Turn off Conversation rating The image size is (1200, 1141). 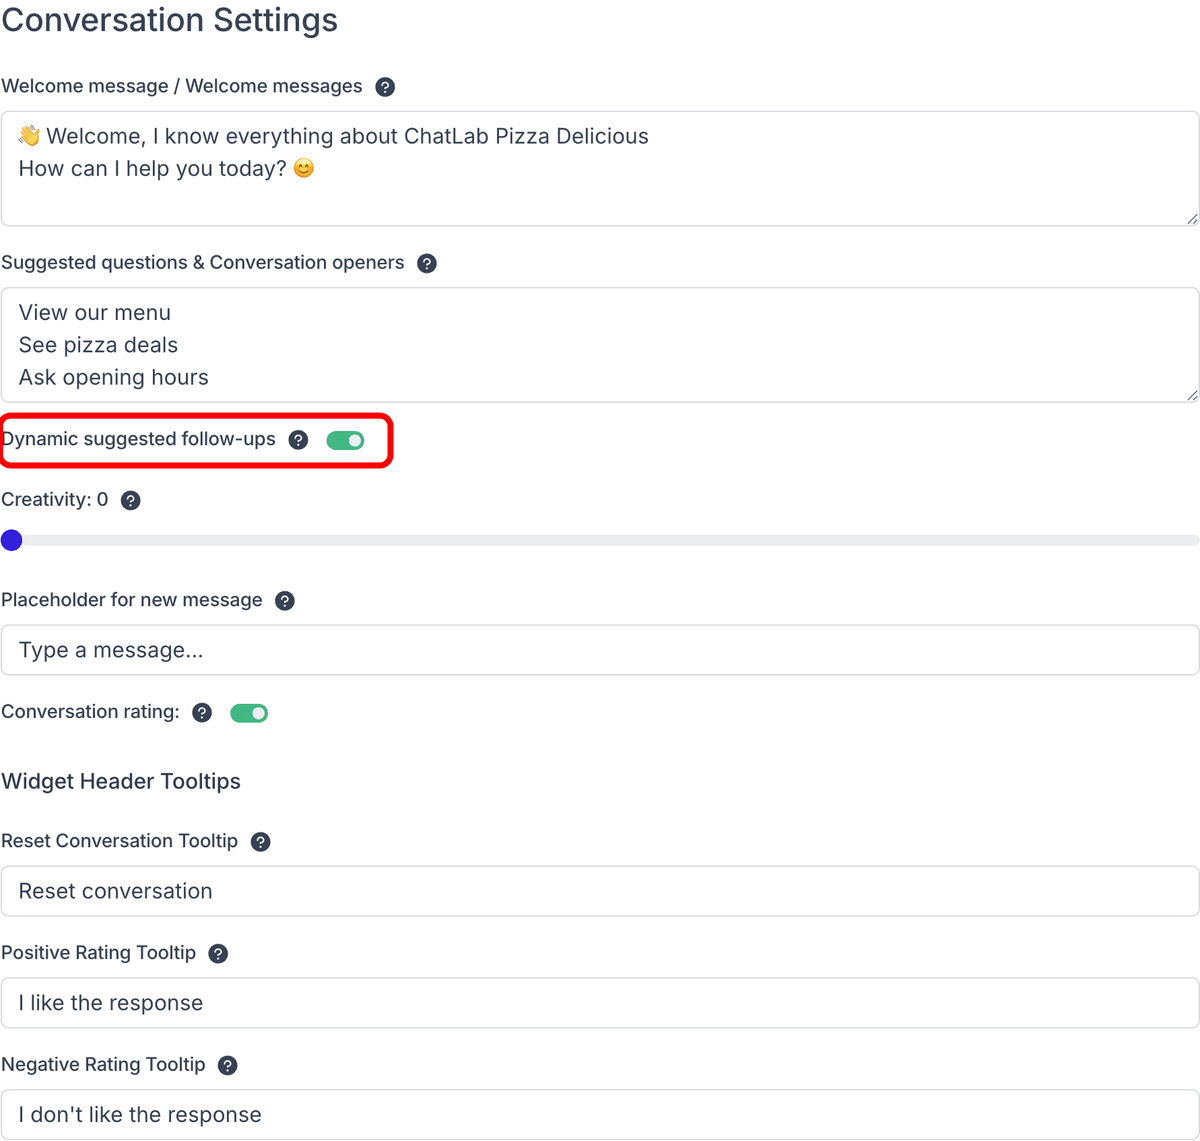coord(249,712)
